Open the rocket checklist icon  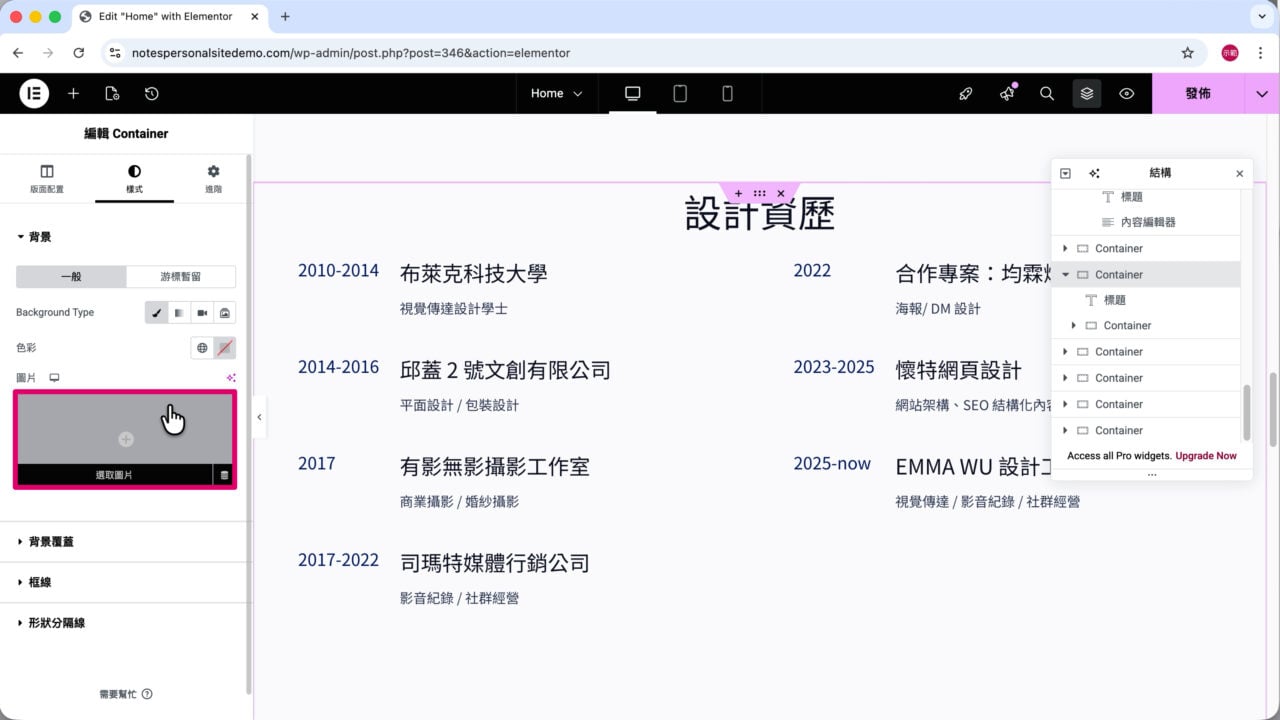click(x=966, y=93)
